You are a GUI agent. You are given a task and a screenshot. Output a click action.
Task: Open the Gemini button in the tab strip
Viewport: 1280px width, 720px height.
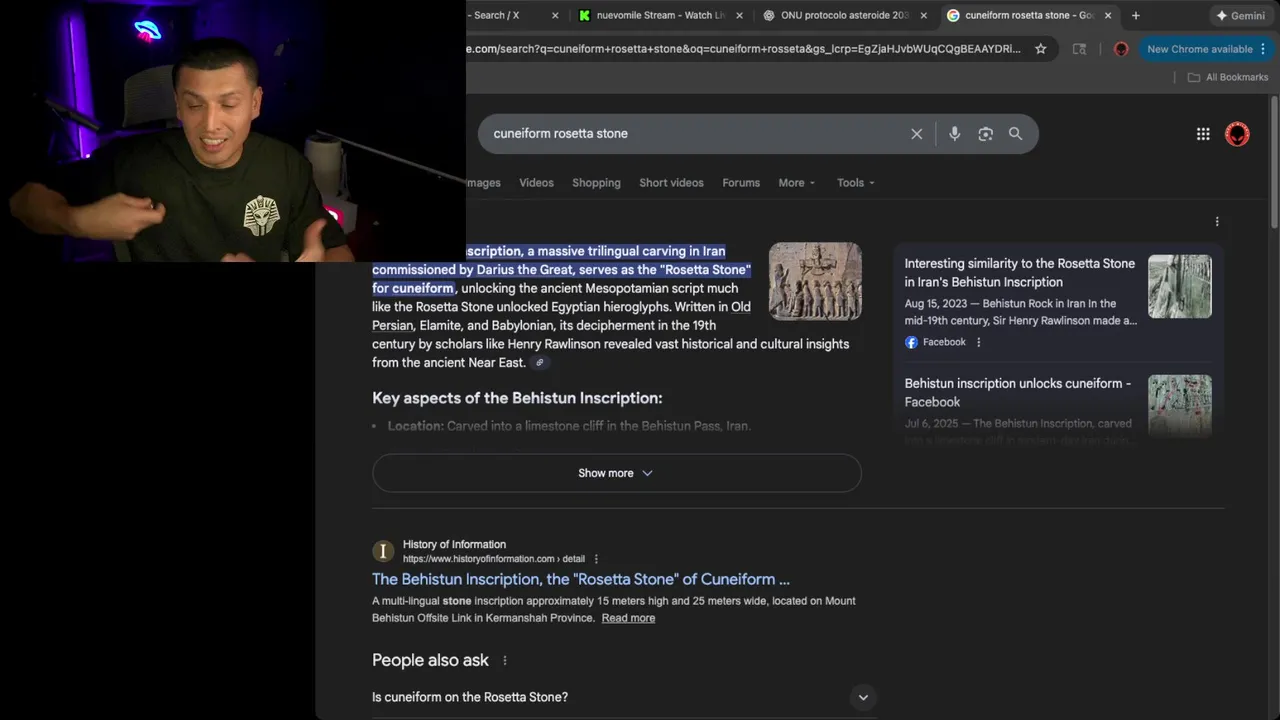tap(1241, 15)
